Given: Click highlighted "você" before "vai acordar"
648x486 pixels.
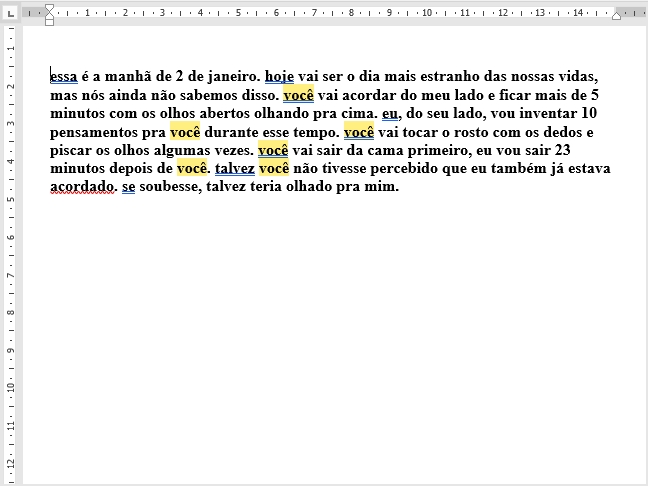Looking at the screenshot, I should tap(298, 95).
